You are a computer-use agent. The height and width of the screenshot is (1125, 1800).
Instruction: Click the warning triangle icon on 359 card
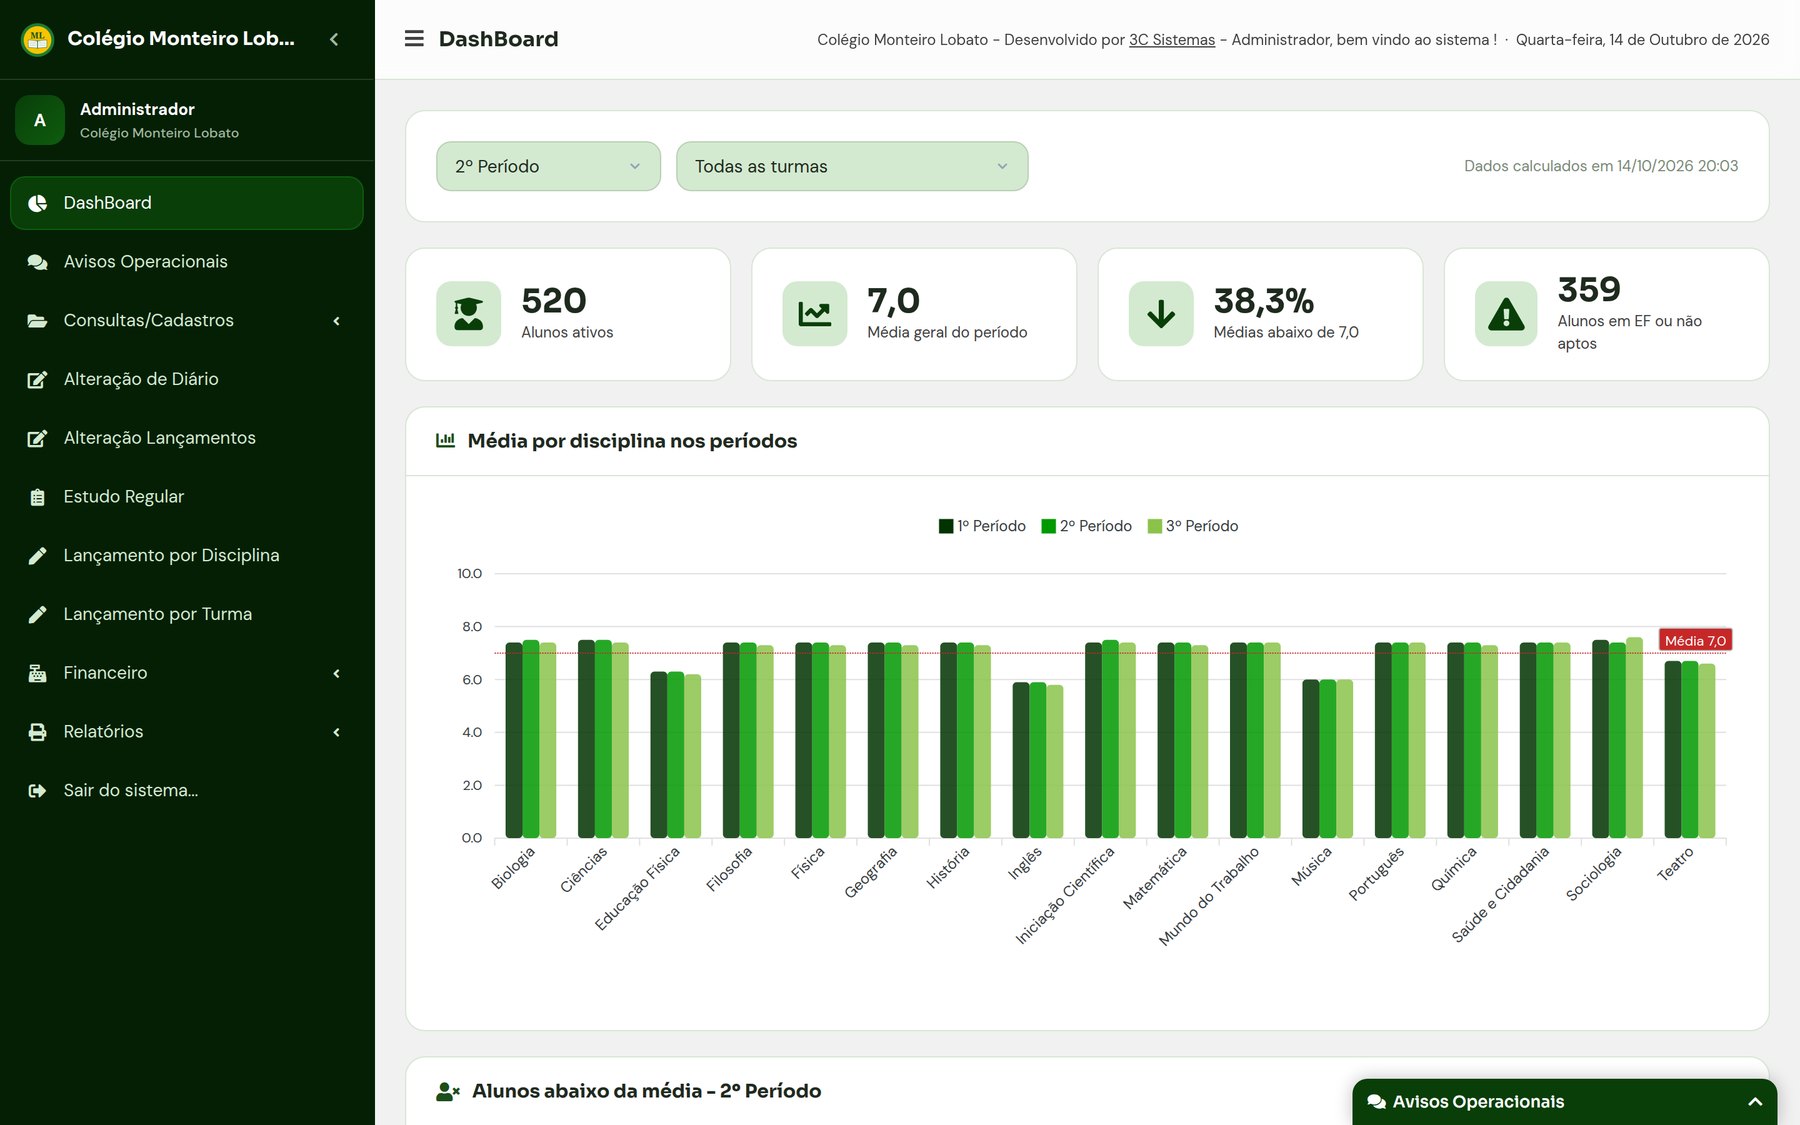point(1506,314)
